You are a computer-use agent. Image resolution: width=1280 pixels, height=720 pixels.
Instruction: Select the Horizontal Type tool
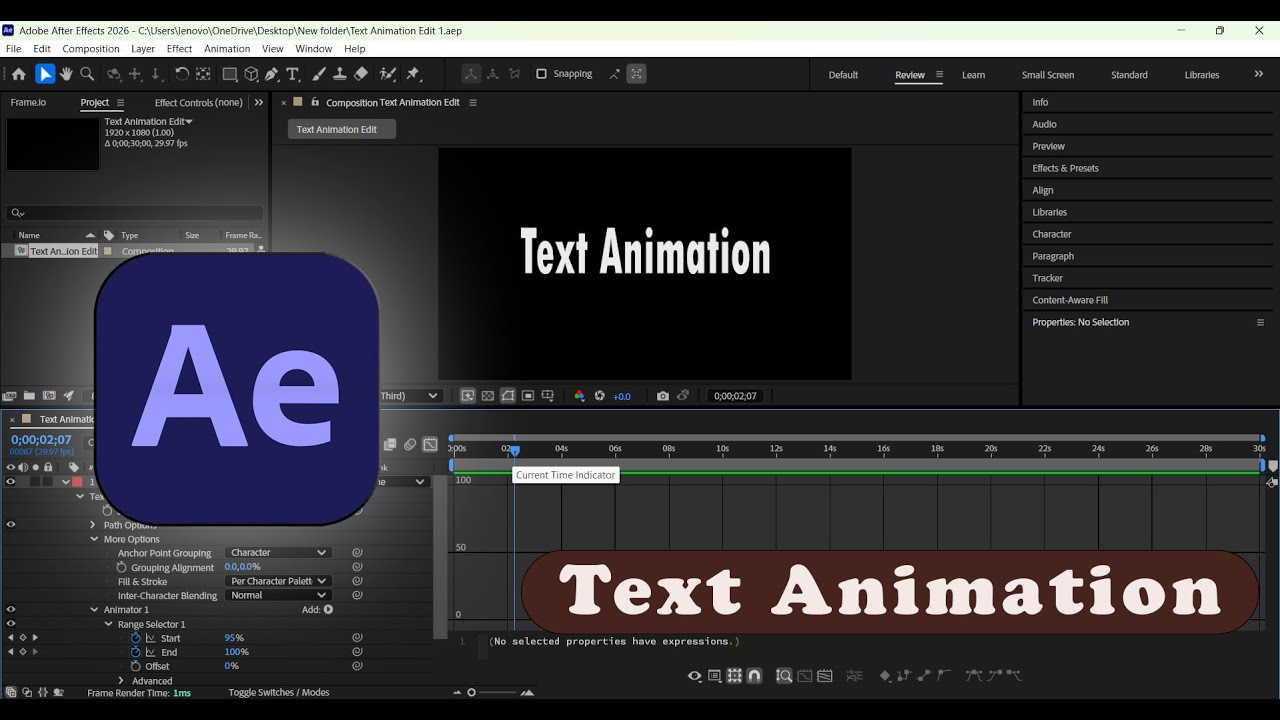(x=293, y=74)
